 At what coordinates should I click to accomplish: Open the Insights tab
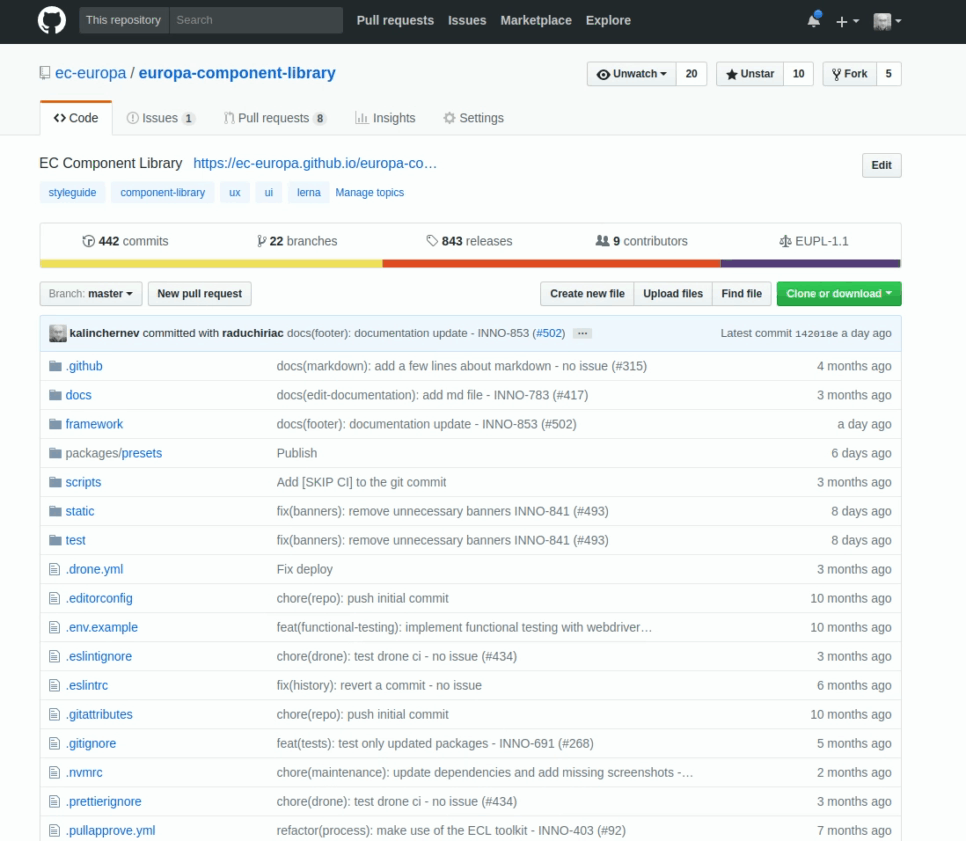(x=385, y=118)
